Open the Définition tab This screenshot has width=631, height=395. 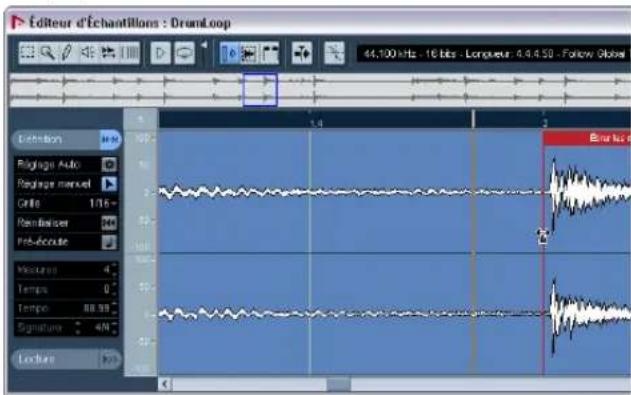(x=67, y=140)
